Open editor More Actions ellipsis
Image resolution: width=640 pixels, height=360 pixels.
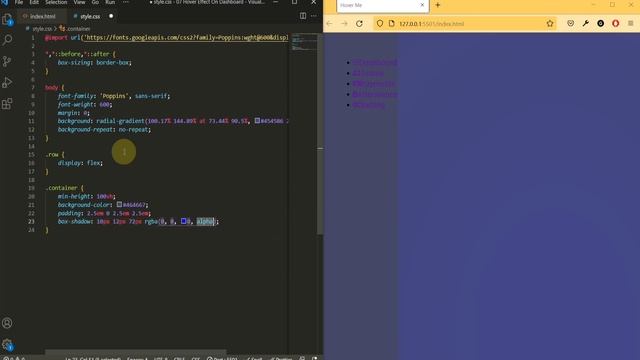tap(313, 16)
